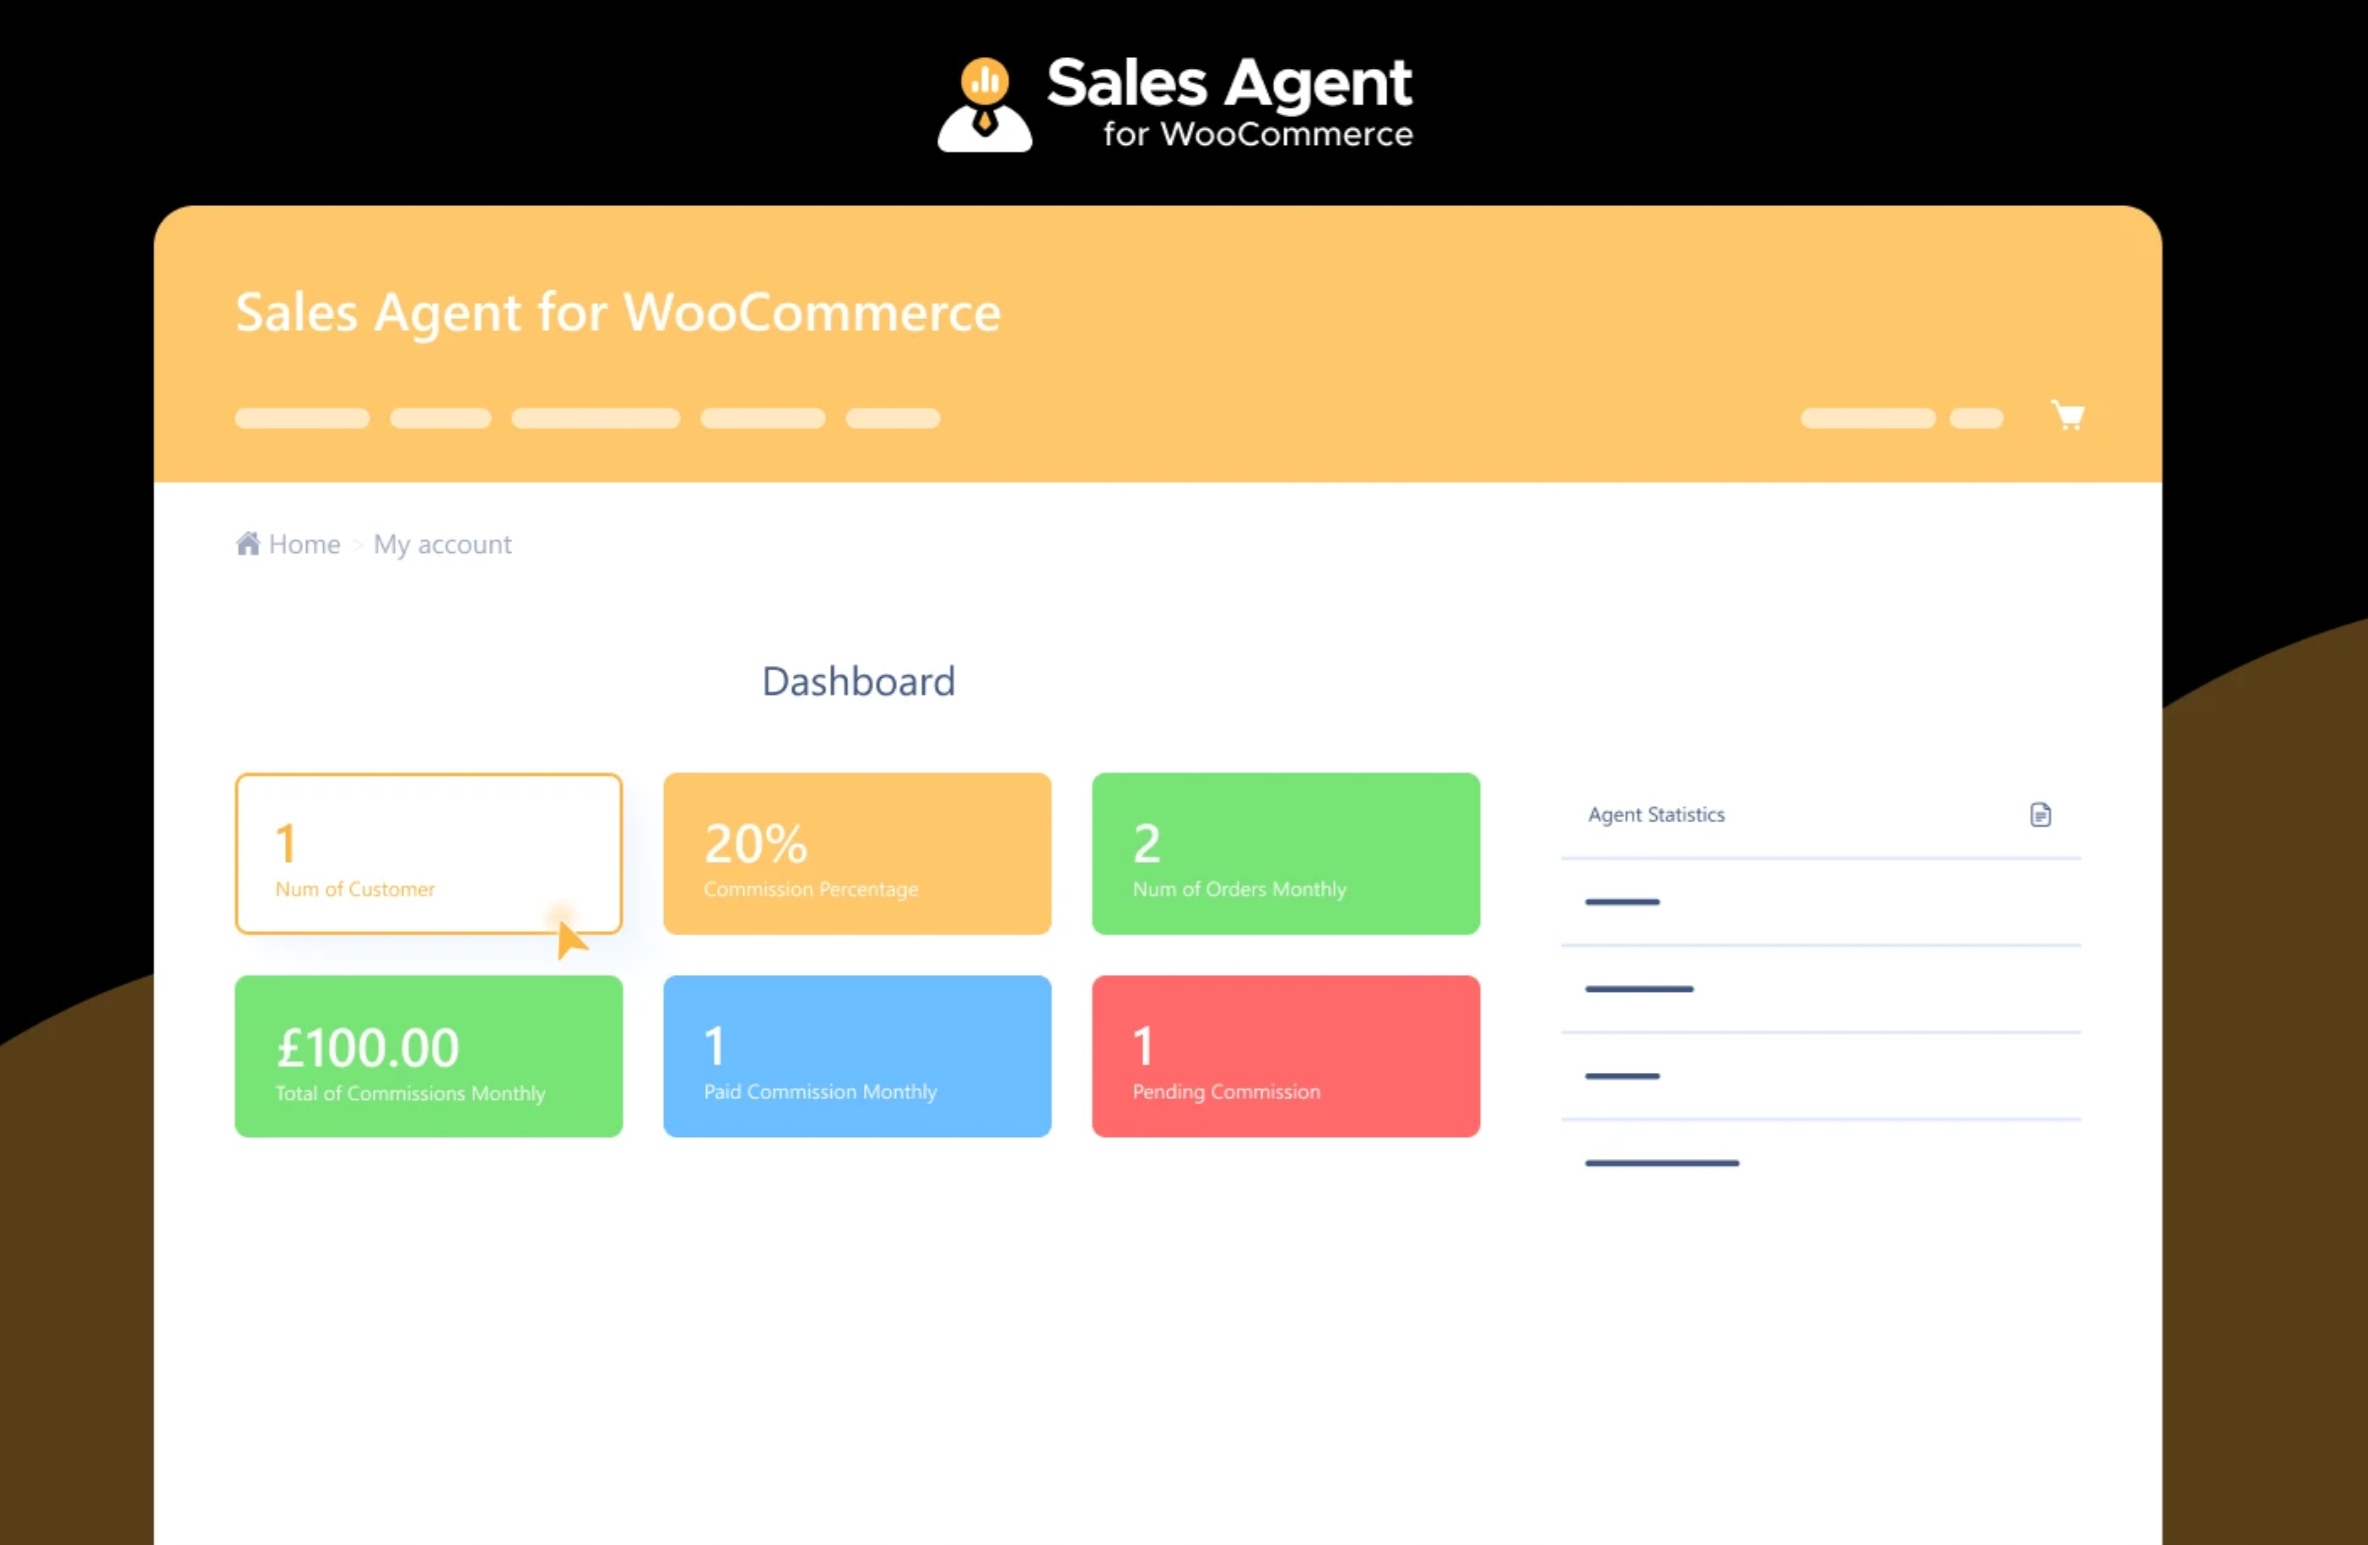Click the Dashboard heading
Viewport: 2368px width, 1545px height.
(x=858, y=682)
